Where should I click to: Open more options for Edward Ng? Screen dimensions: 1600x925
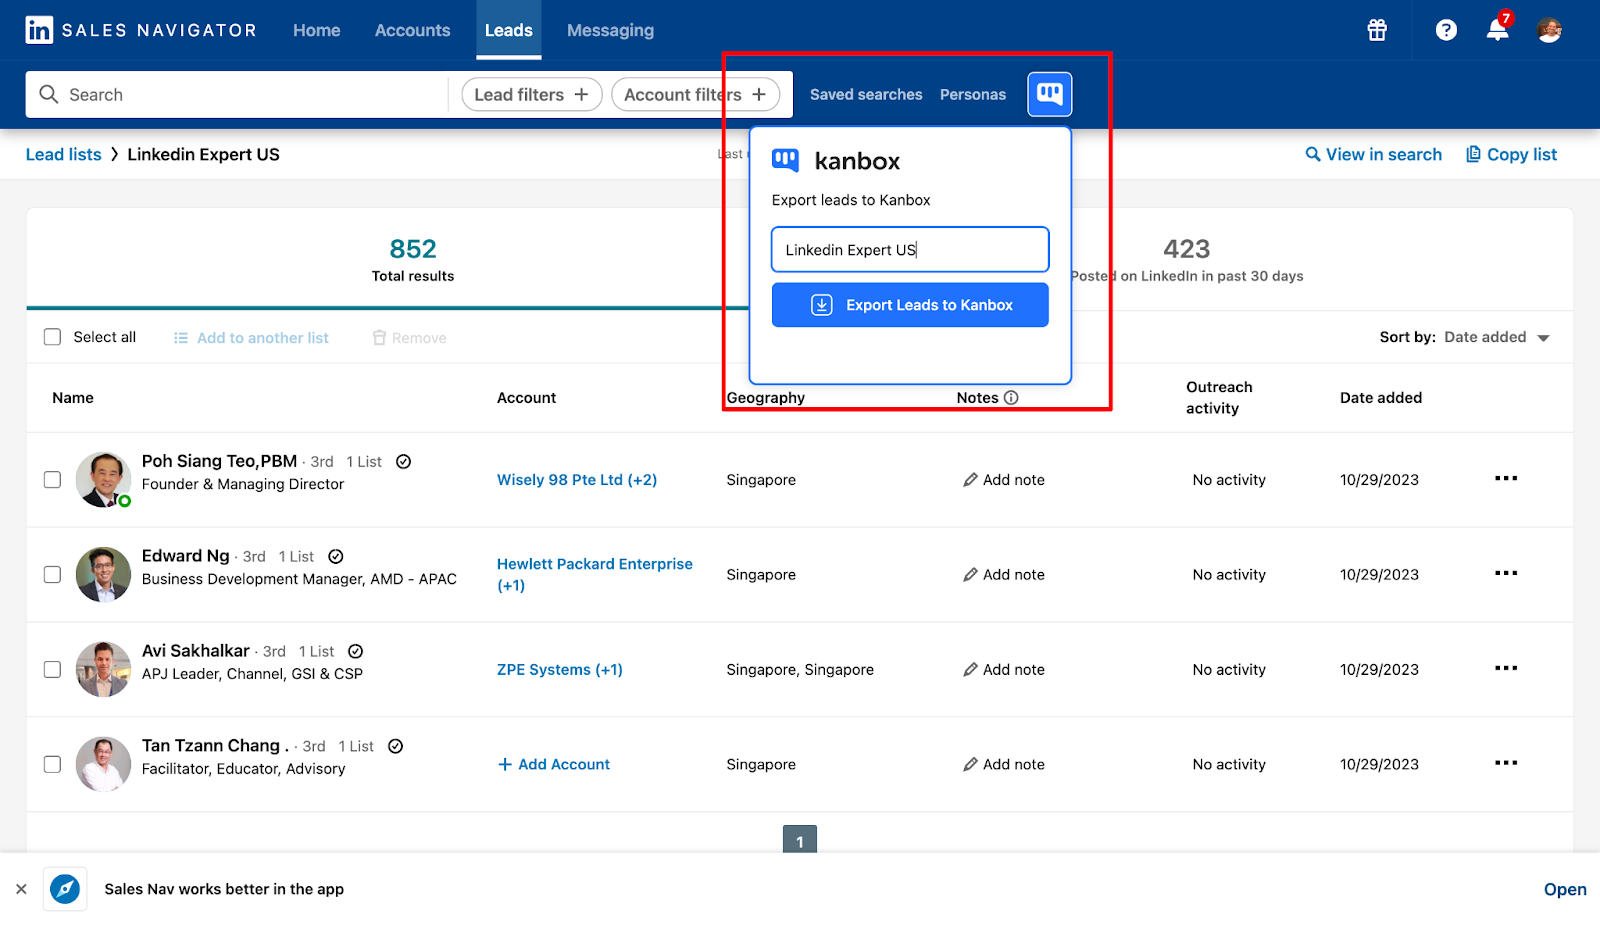pos(1506,573)
